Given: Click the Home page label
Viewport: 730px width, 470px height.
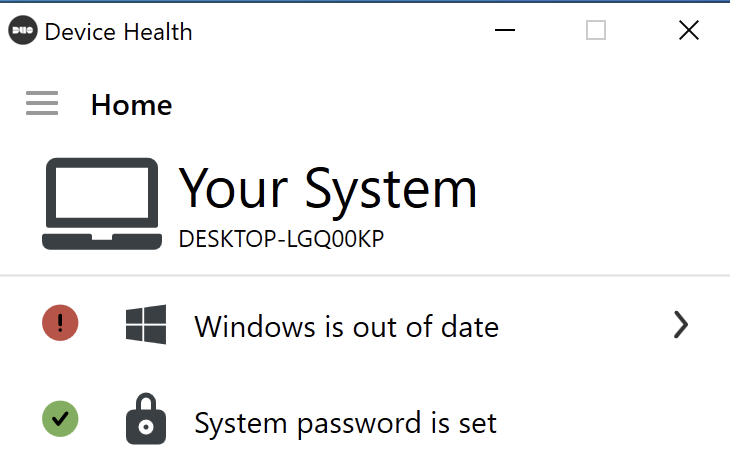Looking at the screenshot, I should (131, 104).
